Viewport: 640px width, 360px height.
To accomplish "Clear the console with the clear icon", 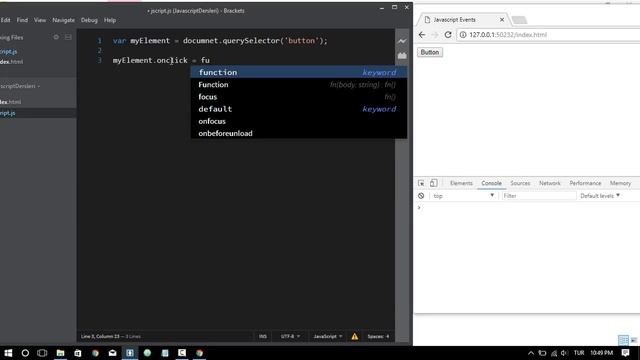I will pos(421,196).
